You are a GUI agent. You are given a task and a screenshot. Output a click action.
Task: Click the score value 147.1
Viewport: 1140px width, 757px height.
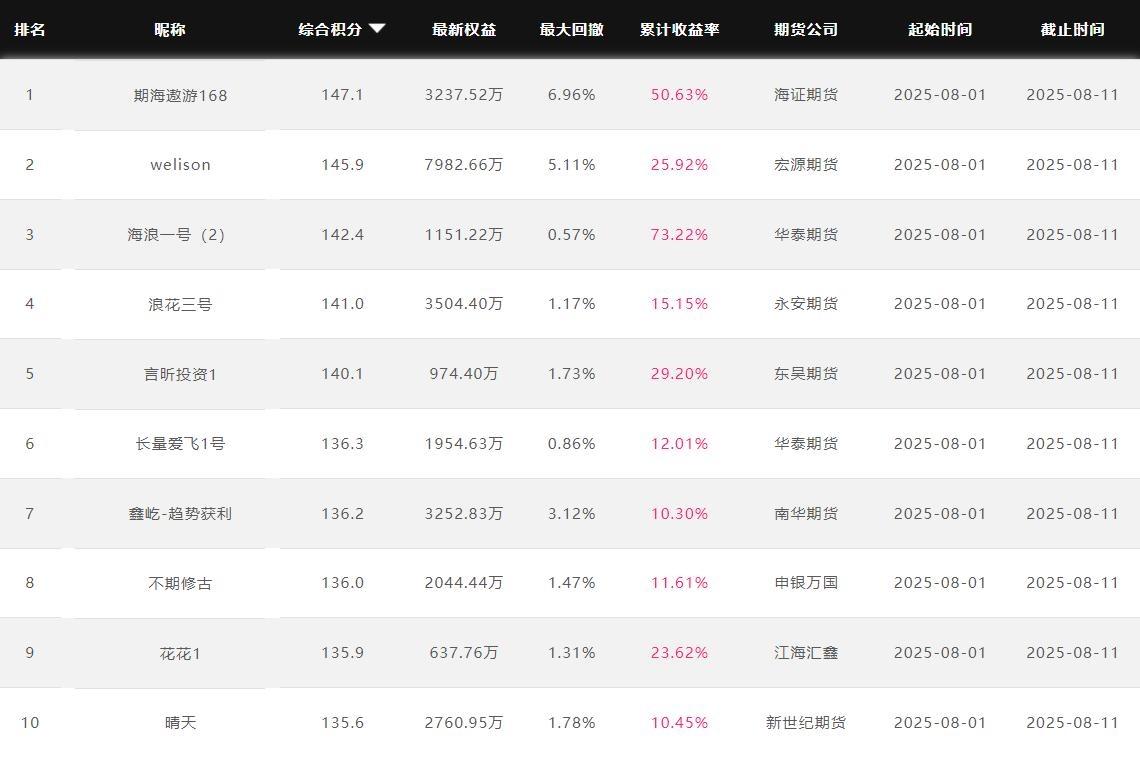[x=342, y=95]
